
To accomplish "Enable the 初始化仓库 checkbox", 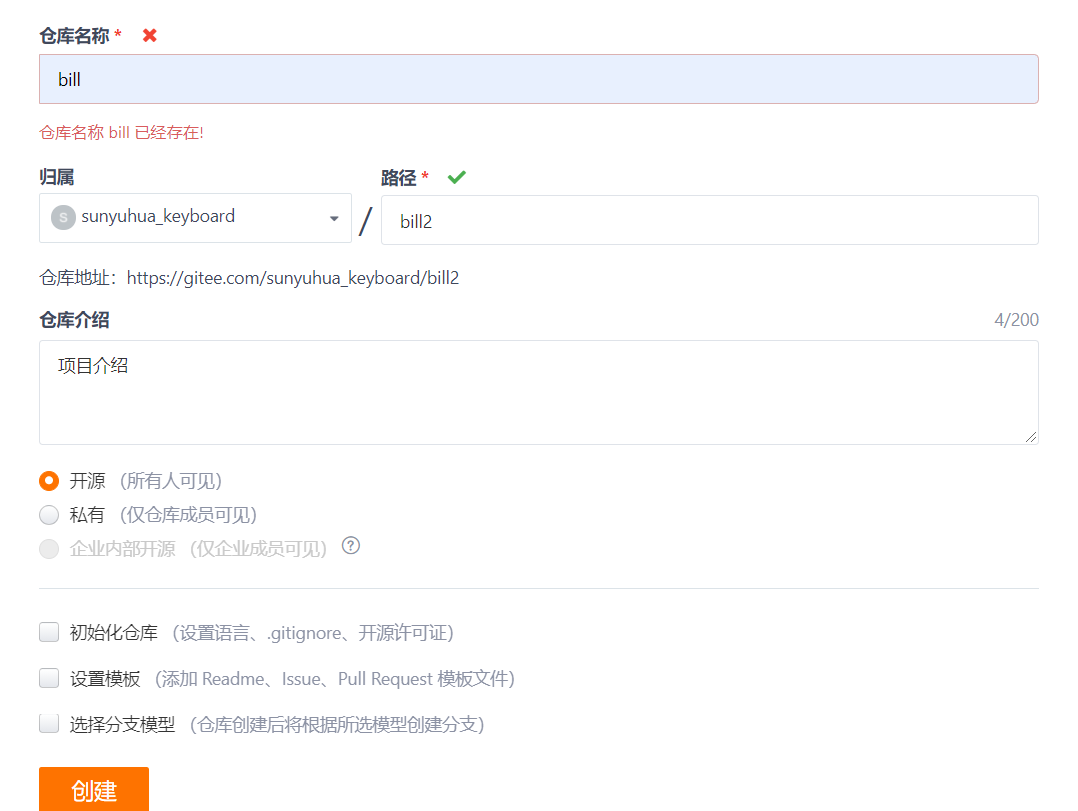I will click(48, 631).
